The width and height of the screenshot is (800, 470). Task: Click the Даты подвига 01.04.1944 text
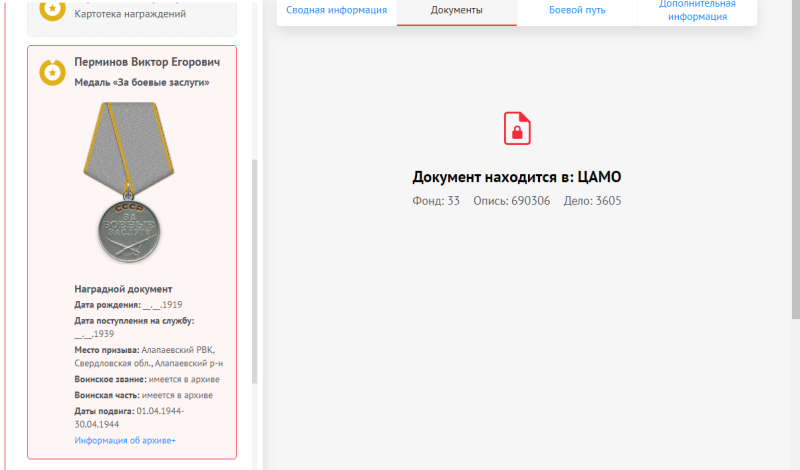click(x=129, y=418)
